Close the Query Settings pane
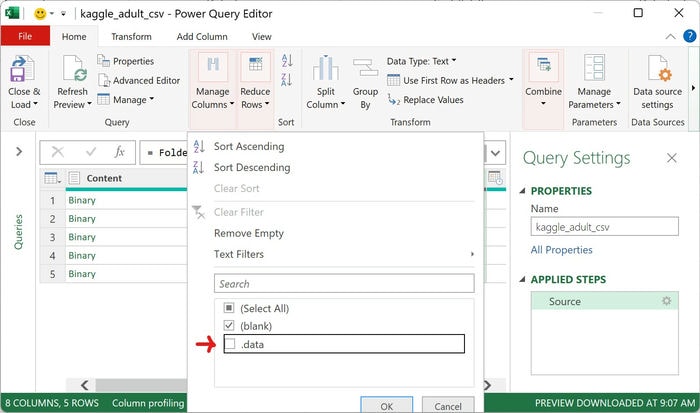700x413 pixels. point(671,158)
